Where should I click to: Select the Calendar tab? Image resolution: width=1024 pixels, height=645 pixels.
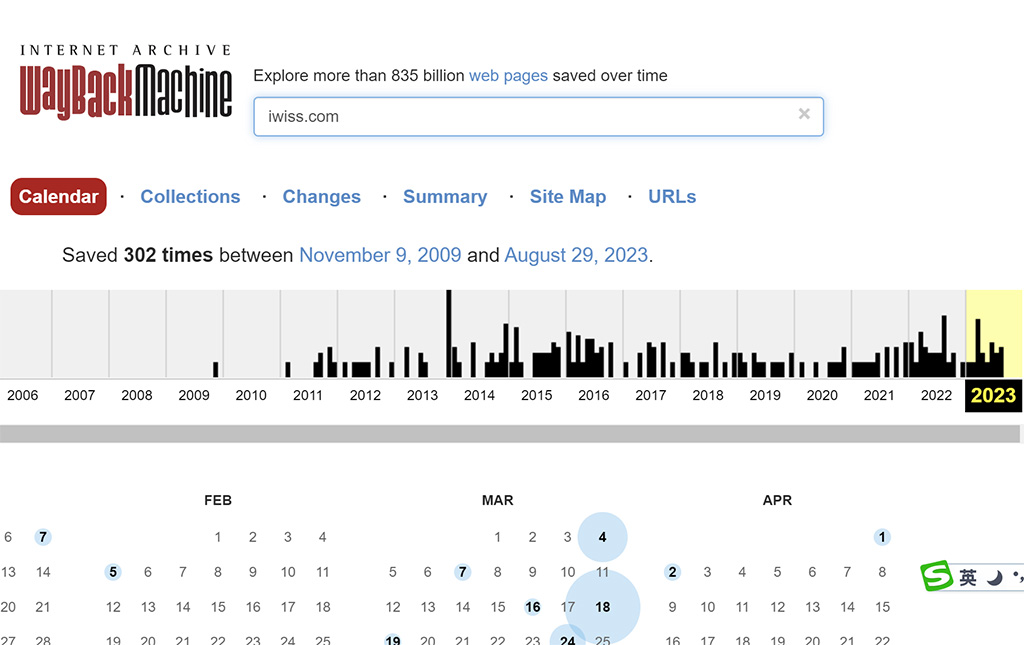click(59, 197)
